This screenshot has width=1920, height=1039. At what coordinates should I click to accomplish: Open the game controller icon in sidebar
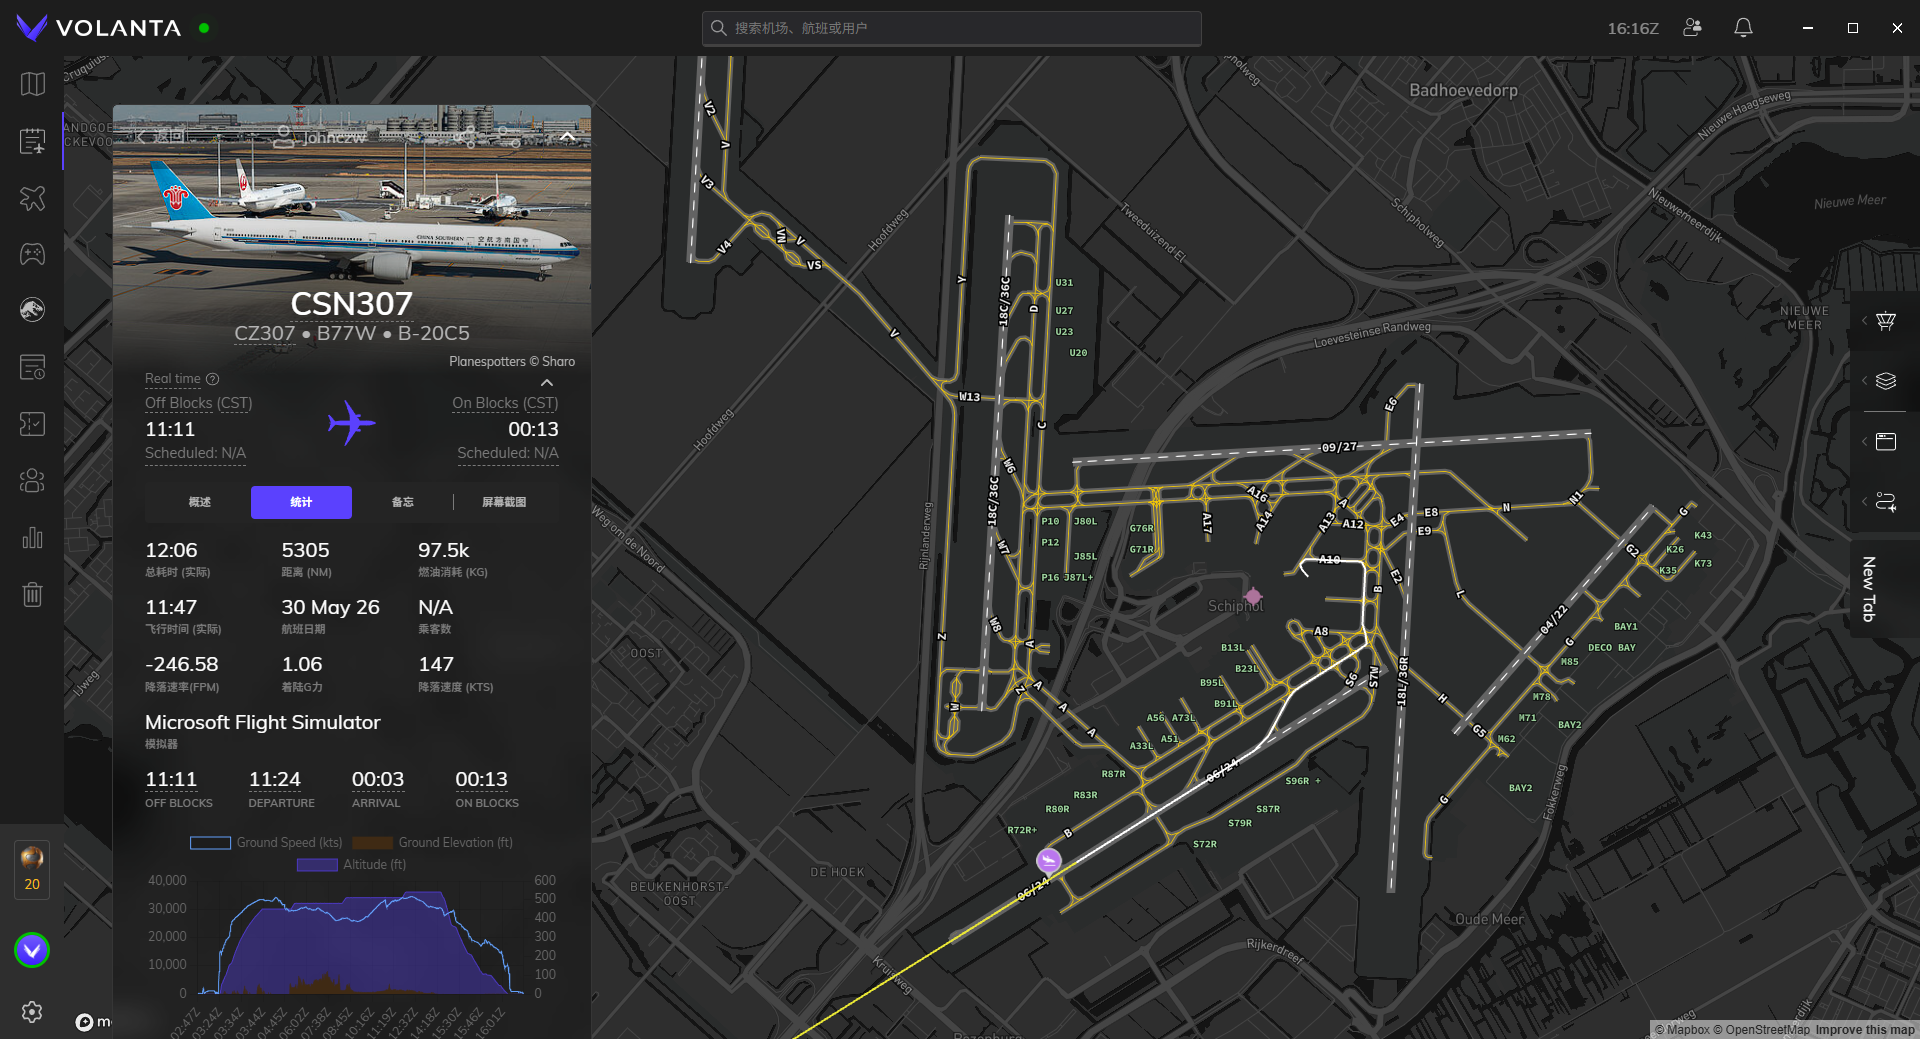pyautogui.click(x=32, y=254)
